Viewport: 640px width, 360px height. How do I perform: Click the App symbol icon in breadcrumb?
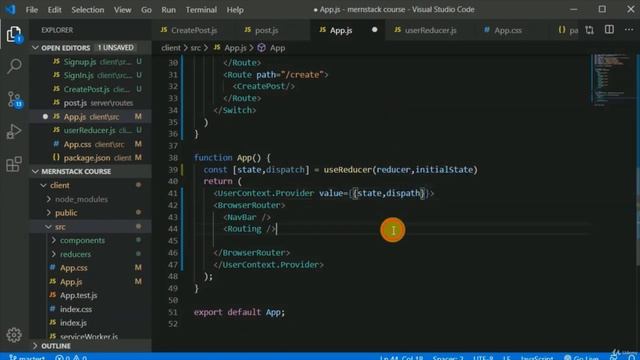coord(261,48)
